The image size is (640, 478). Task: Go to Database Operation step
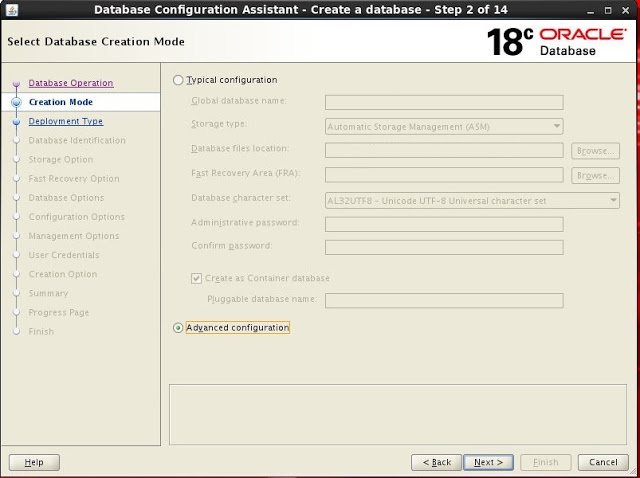click(x=71, y=83)
